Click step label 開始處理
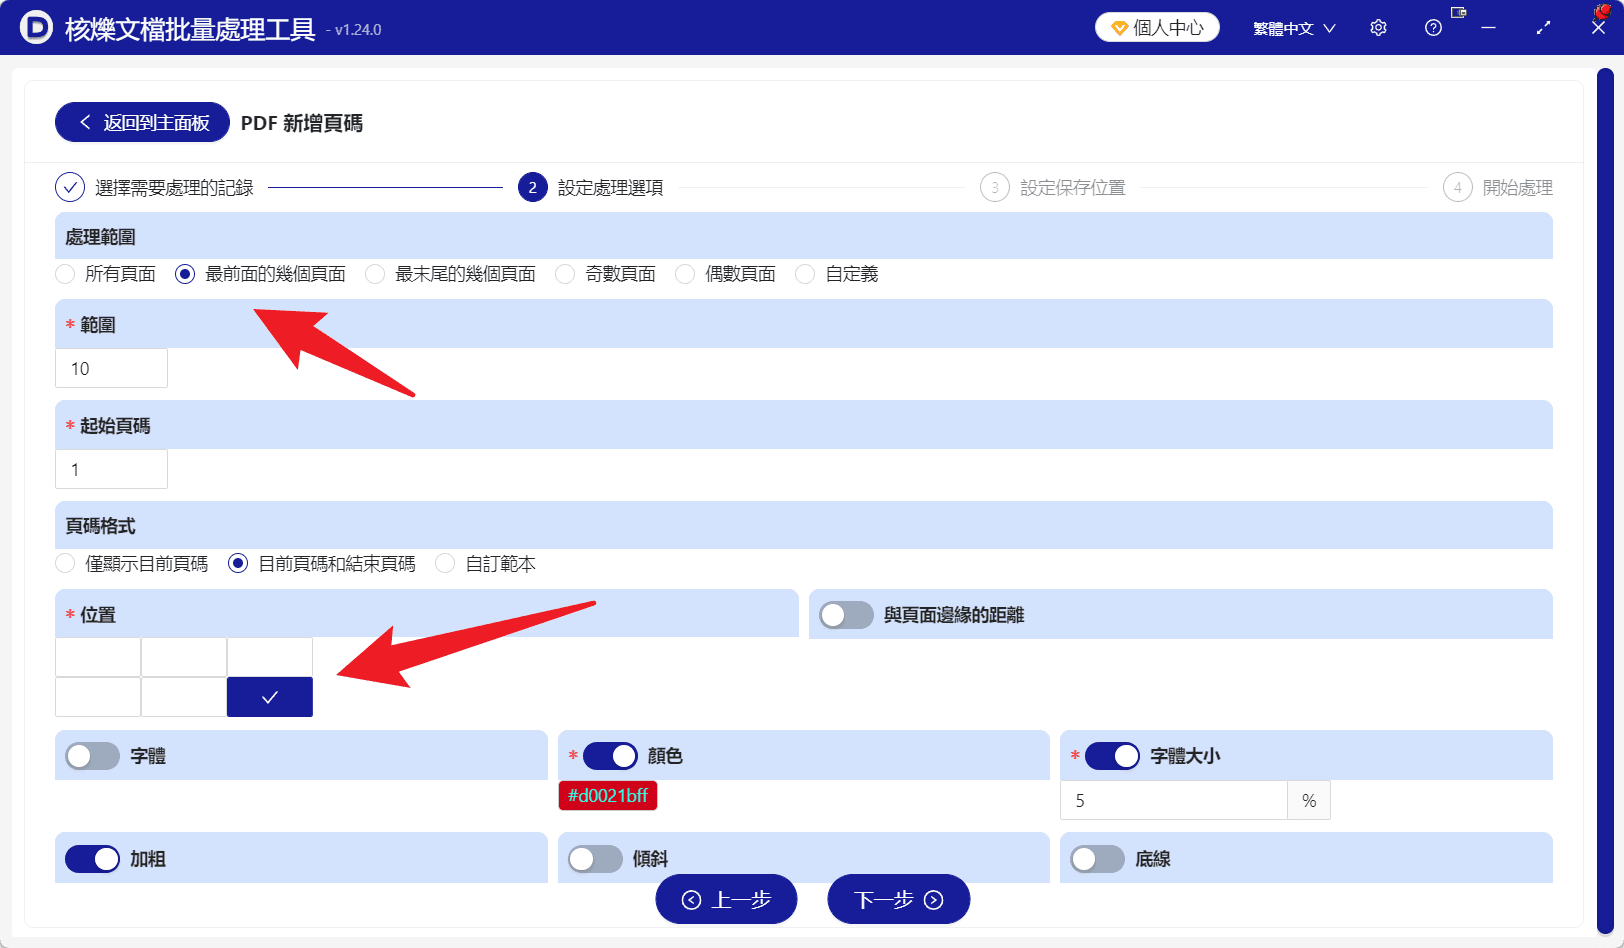Viewport: 1624px width, 948px height. [x=1518, y=188]
